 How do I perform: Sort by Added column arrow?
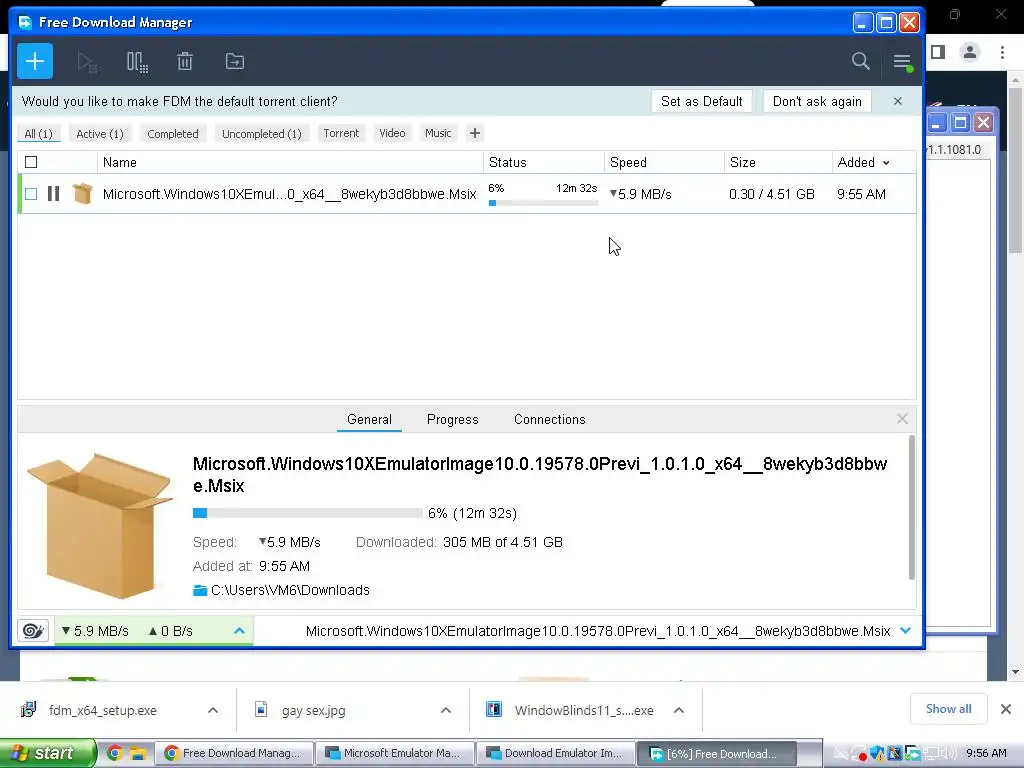click(x=886, y=163)
